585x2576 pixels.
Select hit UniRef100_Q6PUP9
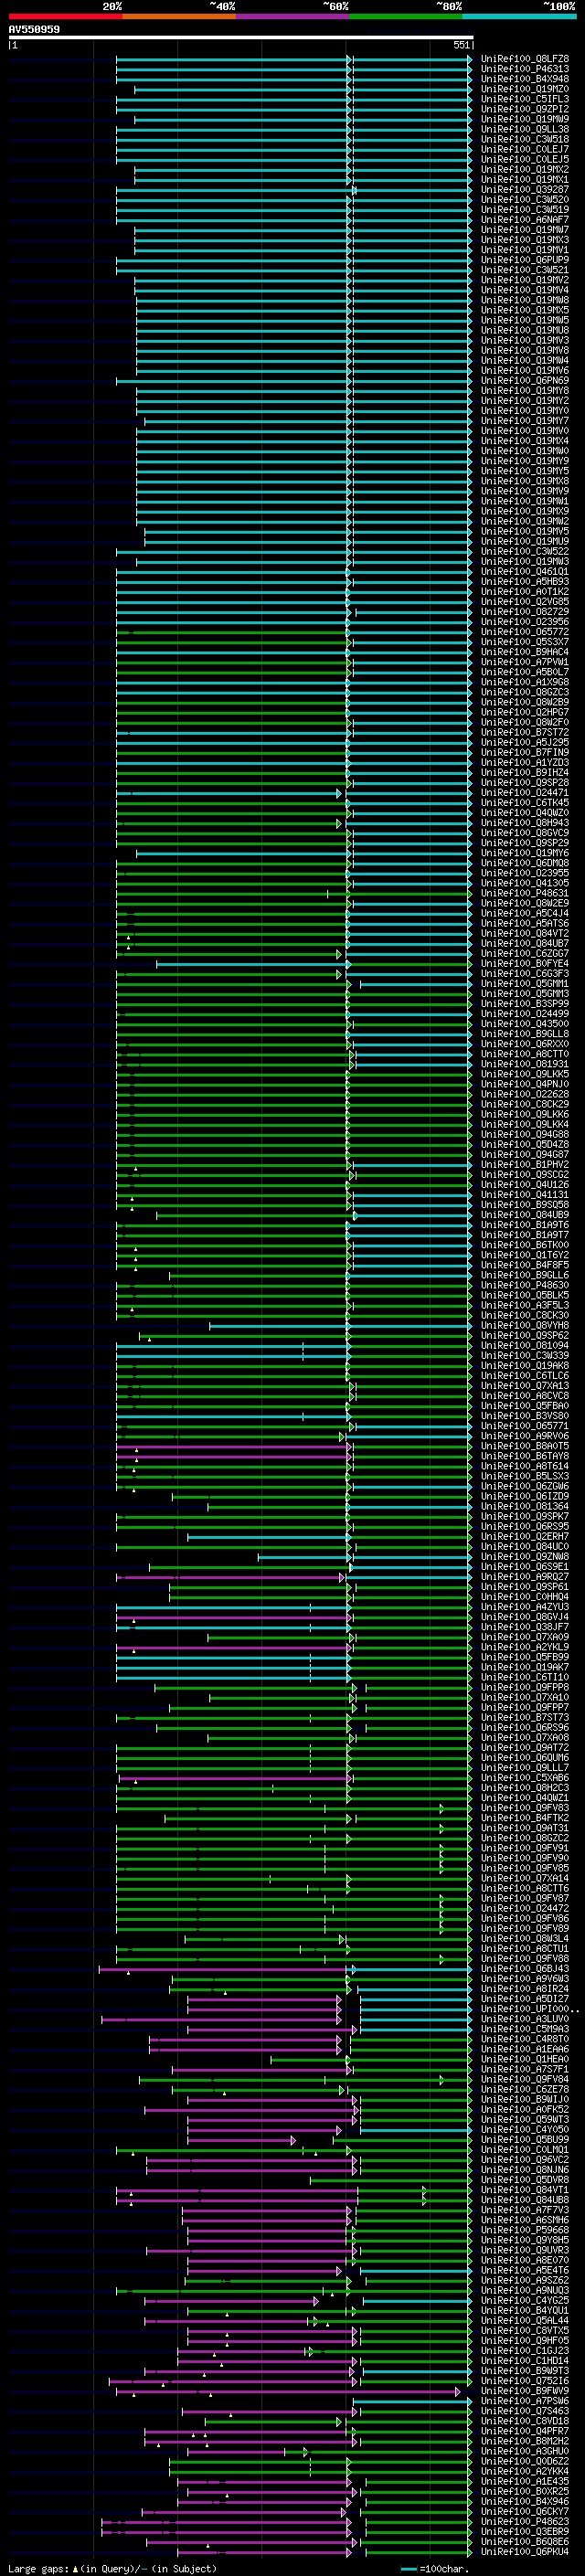pos(525,260)
